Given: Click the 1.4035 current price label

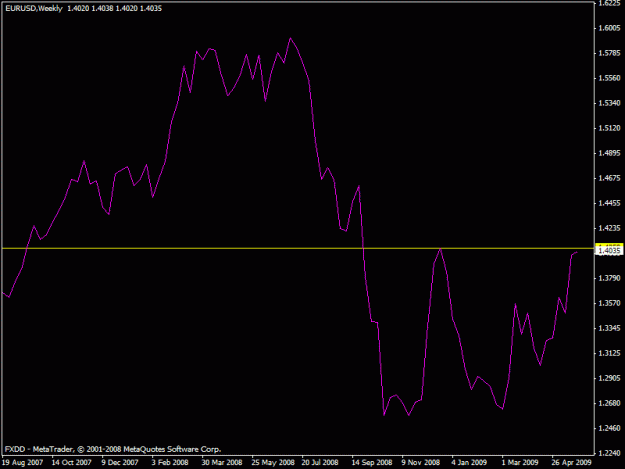Looking at the screenshot, I should click(x=609, y=251).
